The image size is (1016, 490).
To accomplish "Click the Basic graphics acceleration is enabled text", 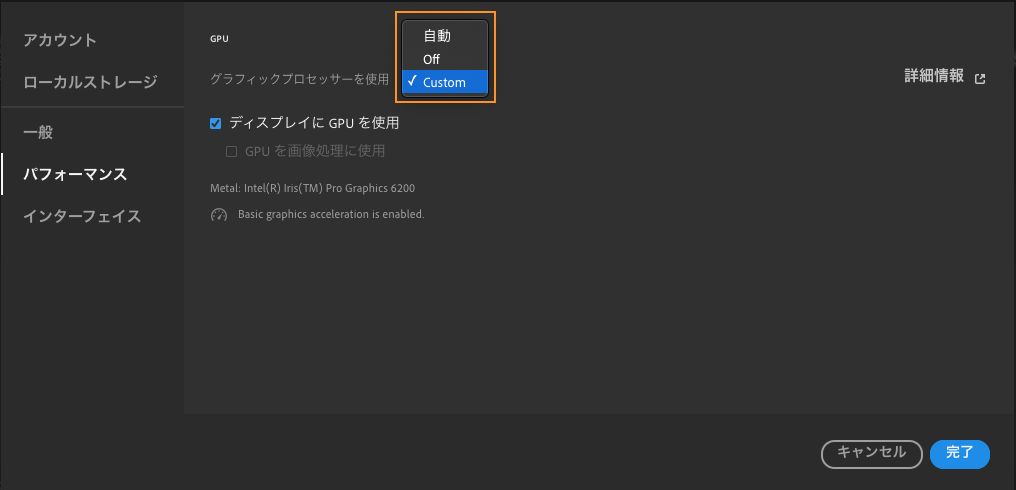I will click(x=331, y=214).
